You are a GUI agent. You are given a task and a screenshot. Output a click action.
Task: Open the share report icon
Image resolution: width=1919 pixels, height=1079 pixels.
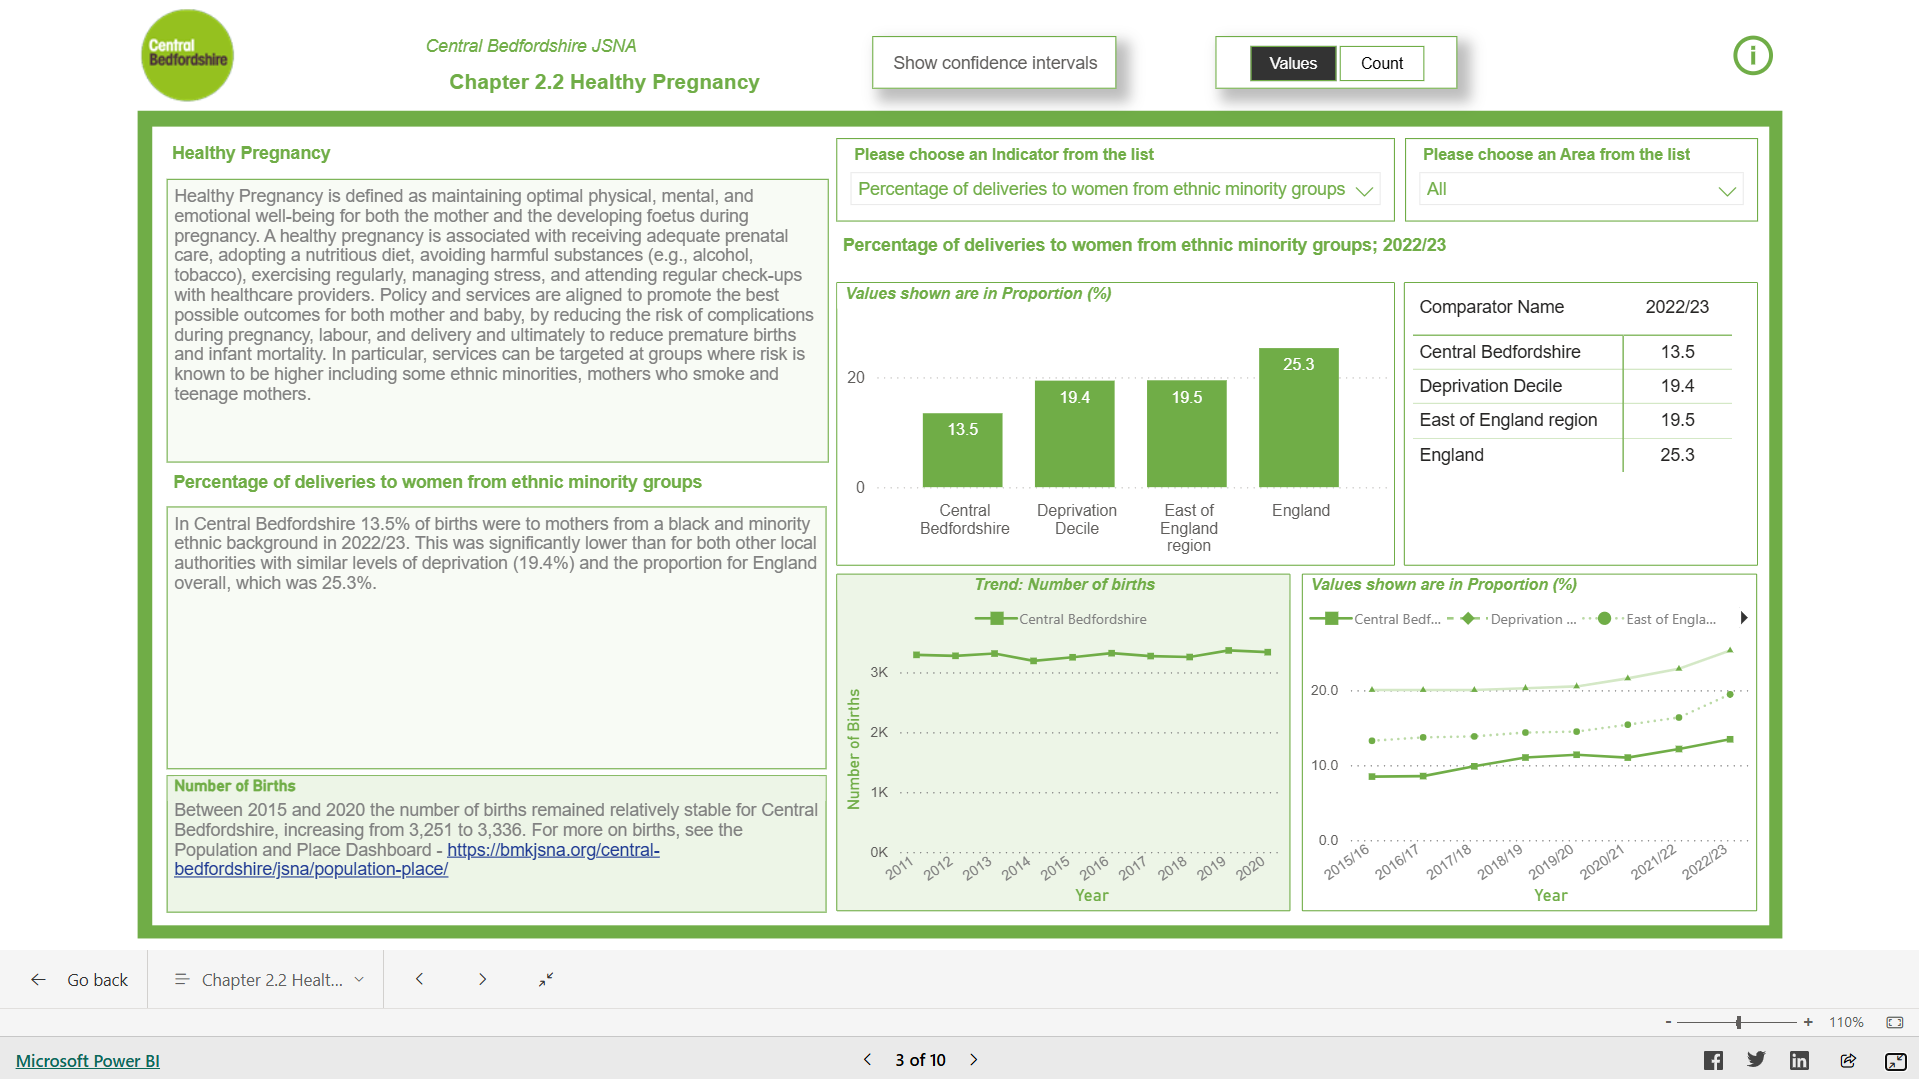click(1847, 1060)
